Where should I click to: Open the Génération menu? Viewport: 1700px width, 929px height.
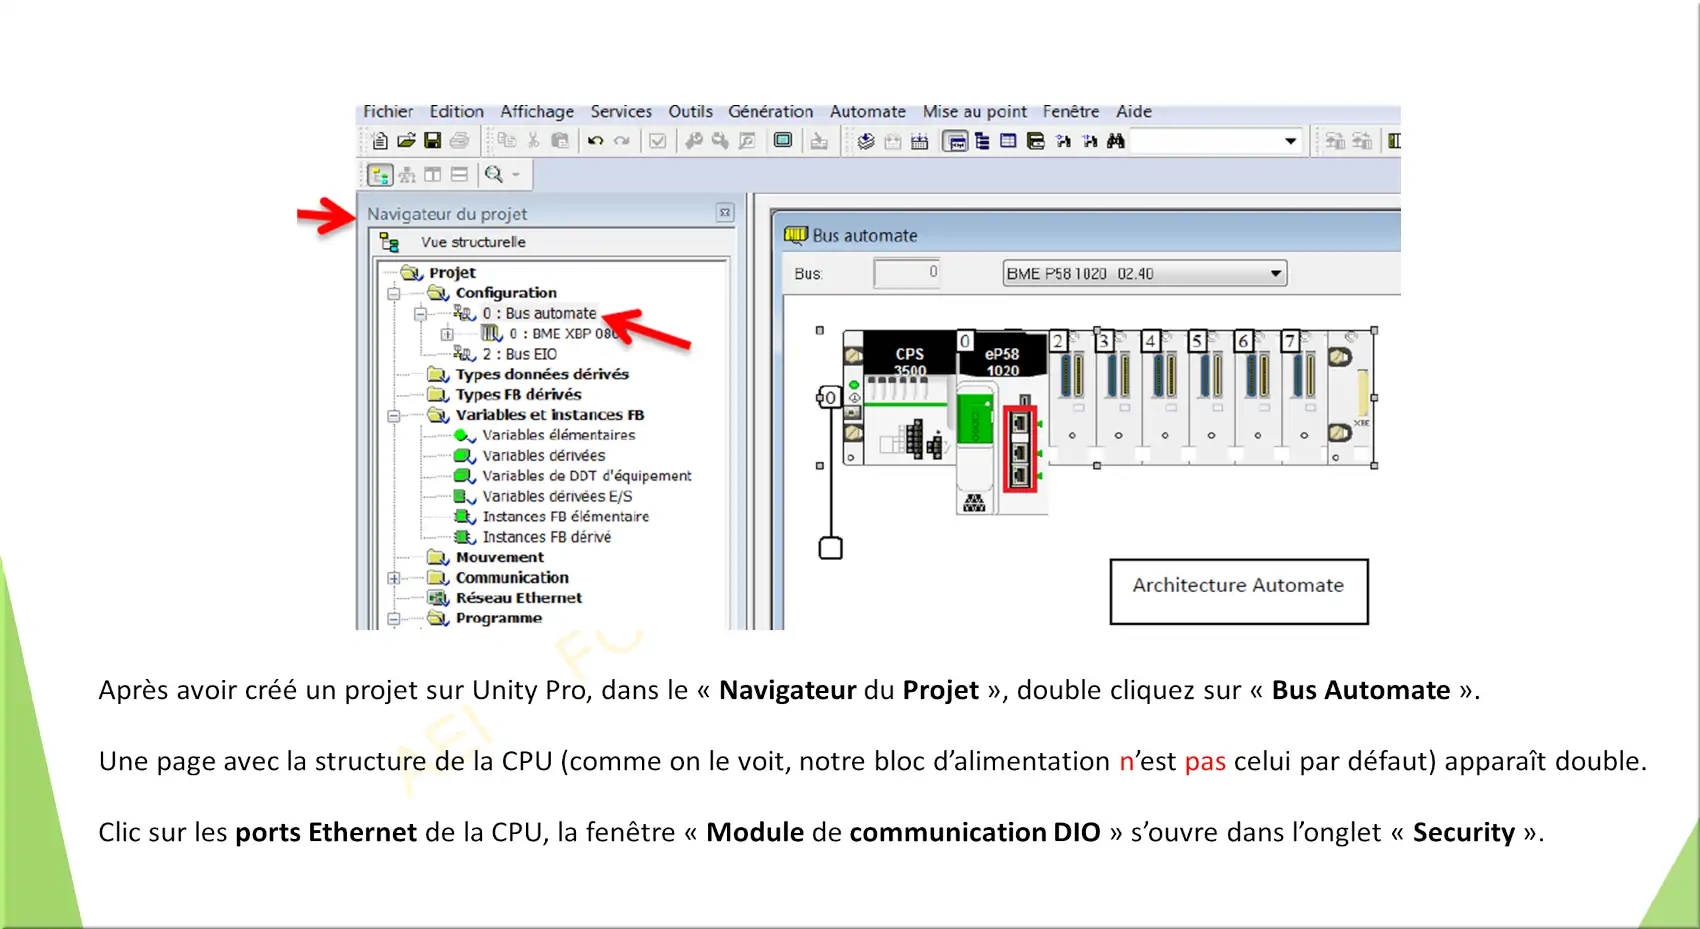coord(771,112)
